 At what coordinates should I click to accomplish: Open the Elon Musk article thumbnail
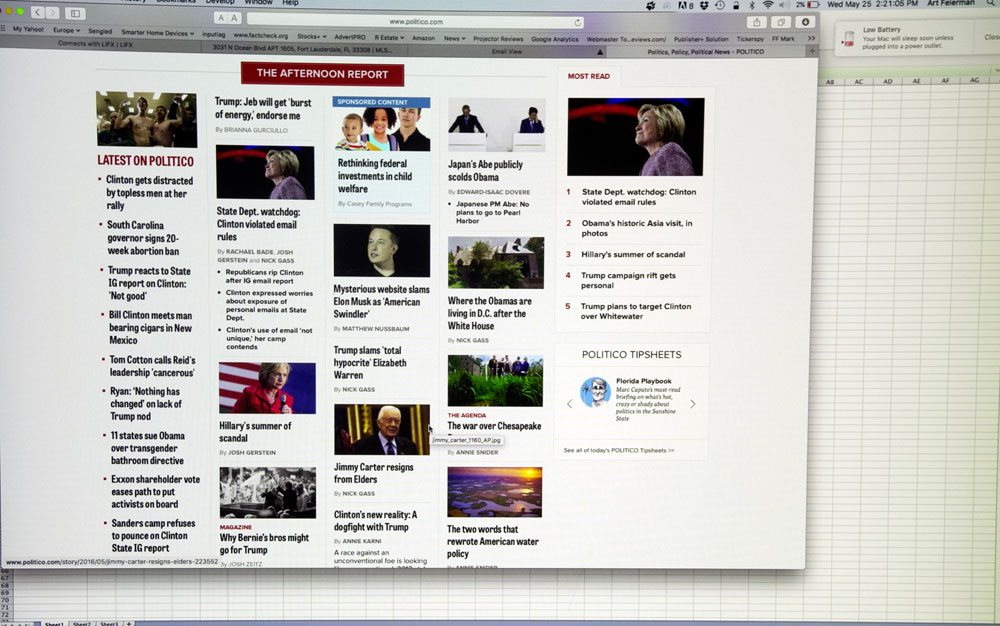click(381, 250)
